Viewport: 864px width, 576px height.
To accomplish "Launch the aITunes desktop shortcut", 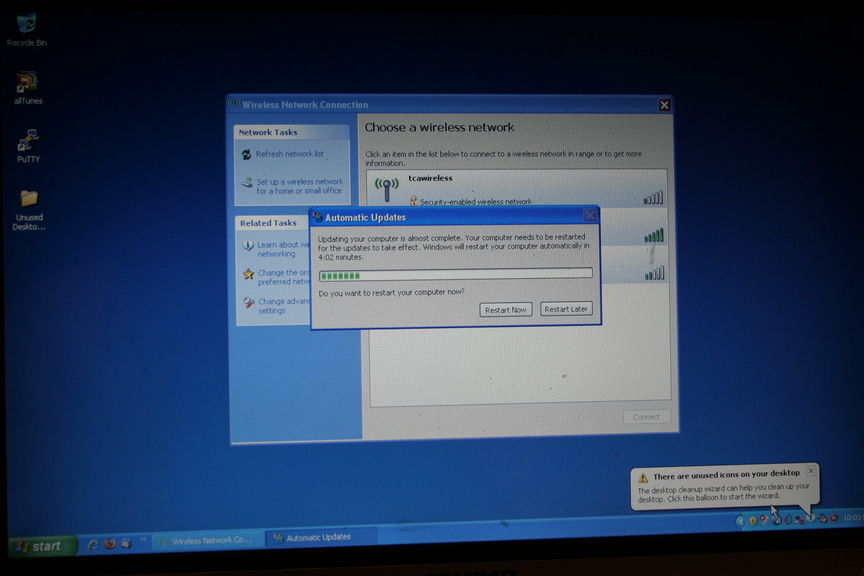I will (28, 88).
